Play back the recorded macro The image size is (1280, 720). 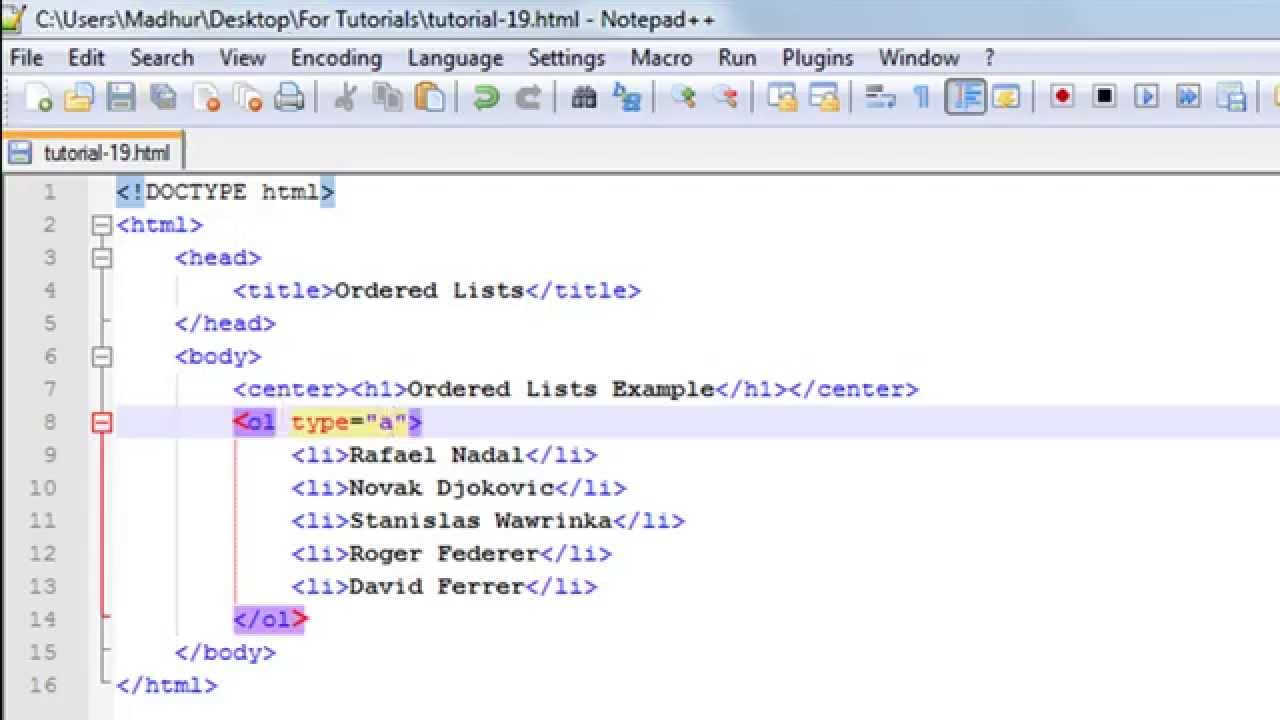1146,97
